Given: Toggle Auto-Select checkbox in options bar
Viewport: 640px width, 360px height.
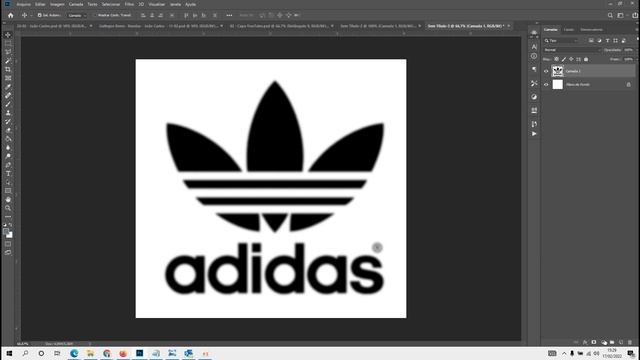Looking at the screenshot, I should [40, 15].
